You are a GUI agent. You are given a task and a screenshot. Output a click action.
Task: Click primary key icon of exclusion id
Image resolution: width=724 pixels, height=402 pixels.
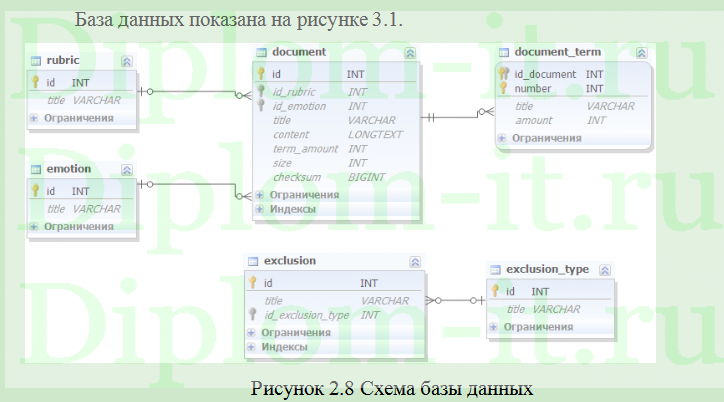point(253,282)
